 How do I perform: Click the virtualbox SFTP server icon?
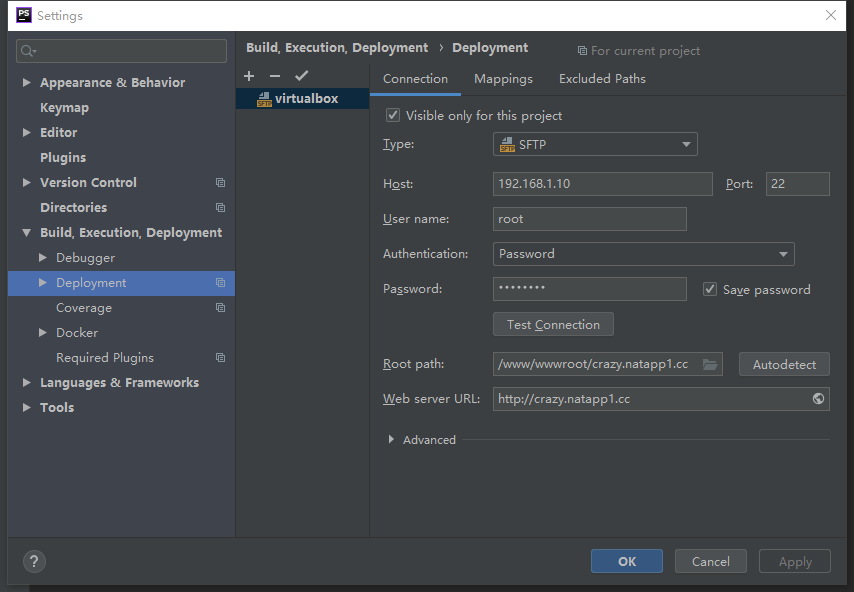pos(264,99)
